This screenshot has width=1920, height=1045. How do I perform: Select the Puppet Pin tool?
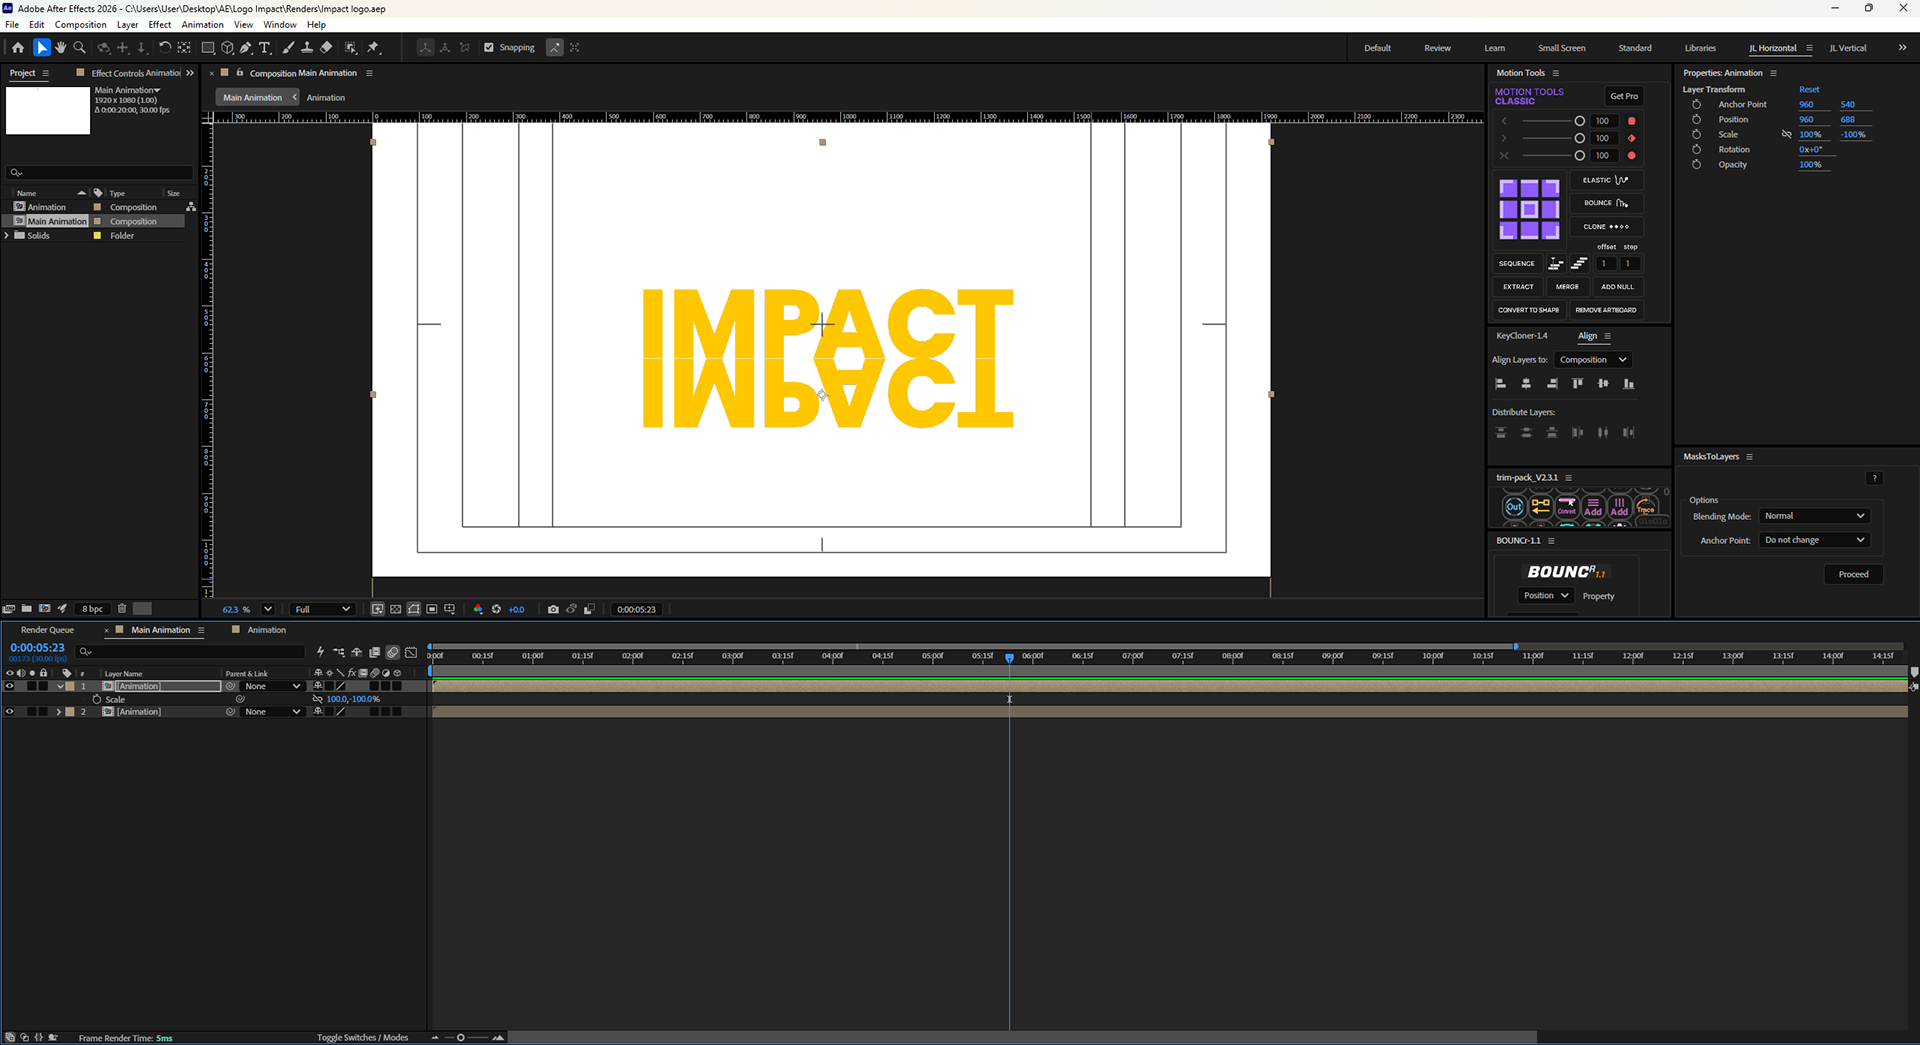click(x=374, y=48)
